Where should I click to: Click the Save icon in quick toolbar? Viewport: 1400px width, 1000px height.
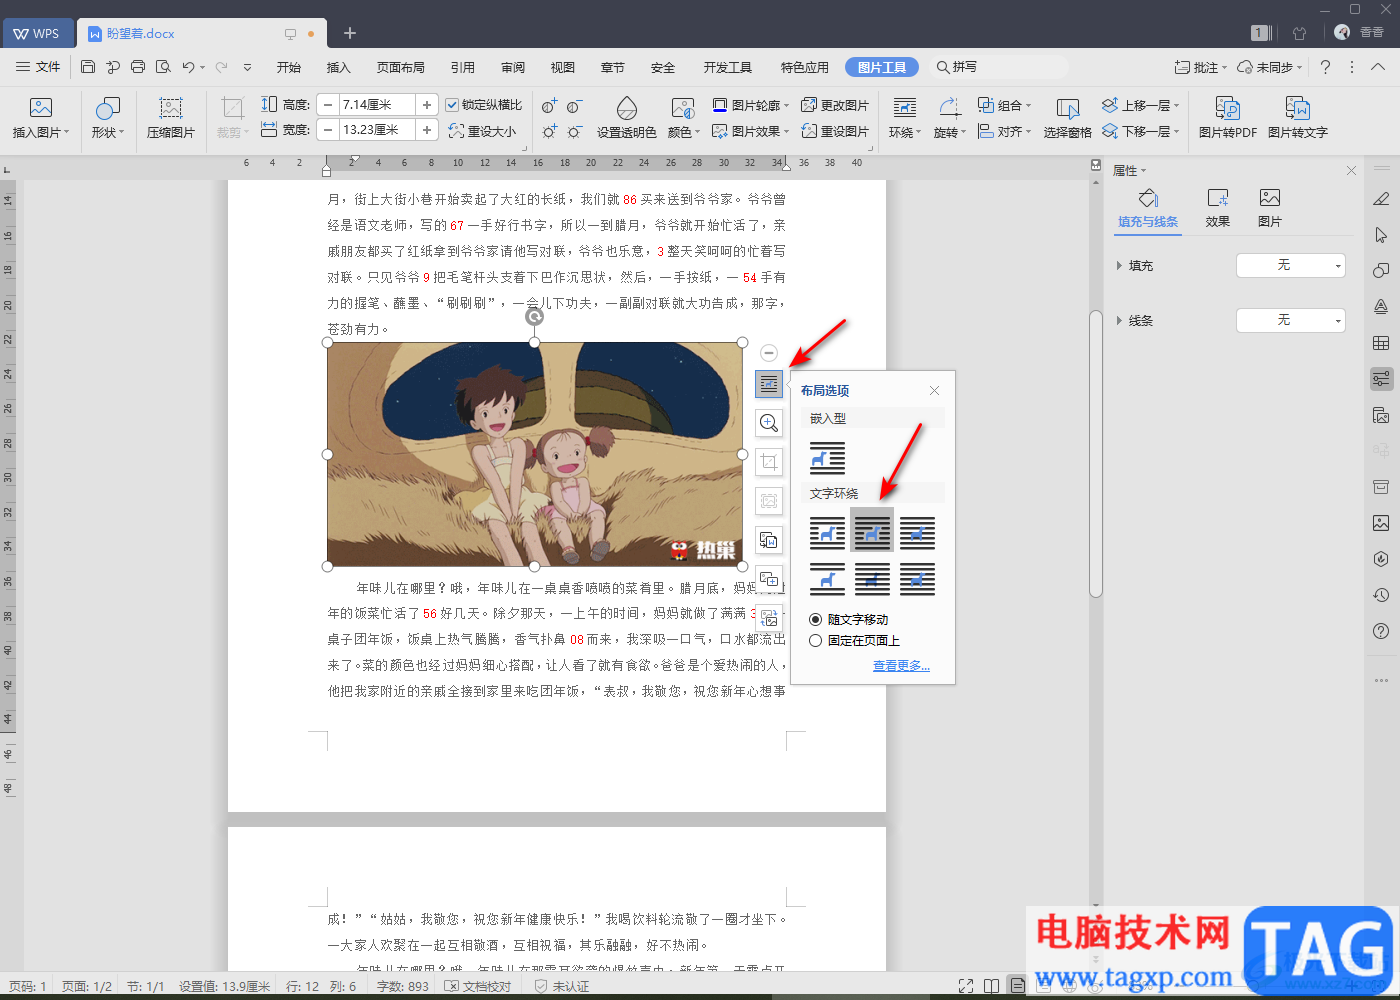pos(88,67)
